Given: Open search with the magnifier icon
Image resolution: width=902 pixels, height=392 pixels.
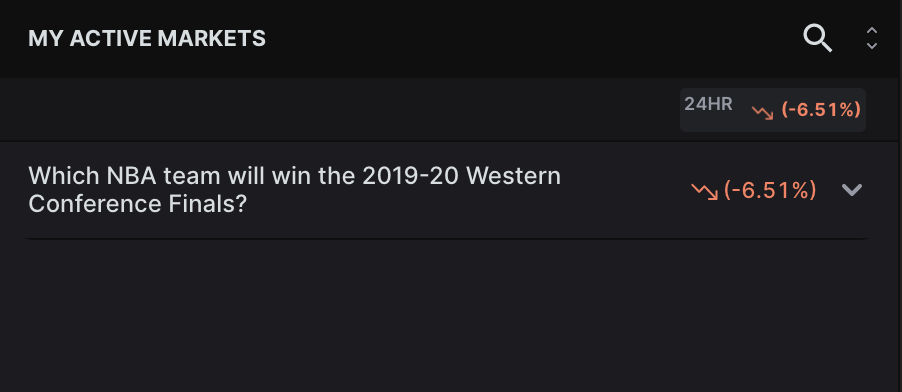Looking at the screenshot, I should pyautogui.click(x=817, y=39).
